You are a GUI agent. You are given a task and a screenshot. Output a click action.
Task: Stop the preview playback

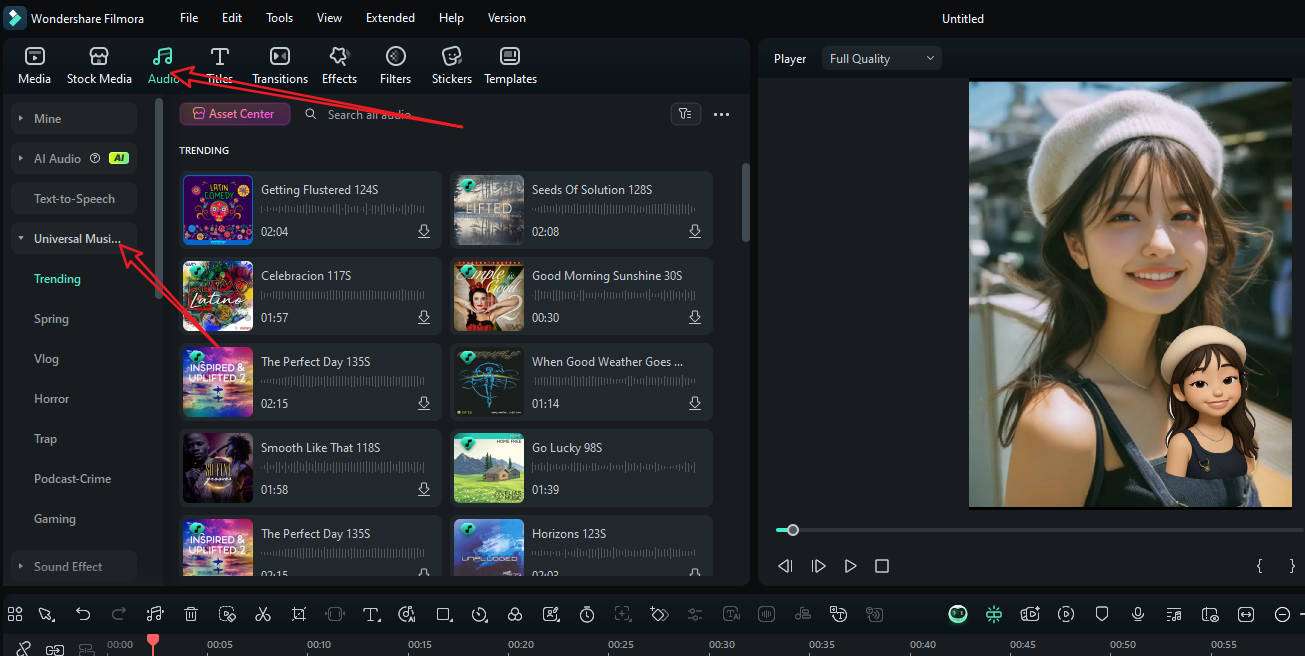coord(882,566)
